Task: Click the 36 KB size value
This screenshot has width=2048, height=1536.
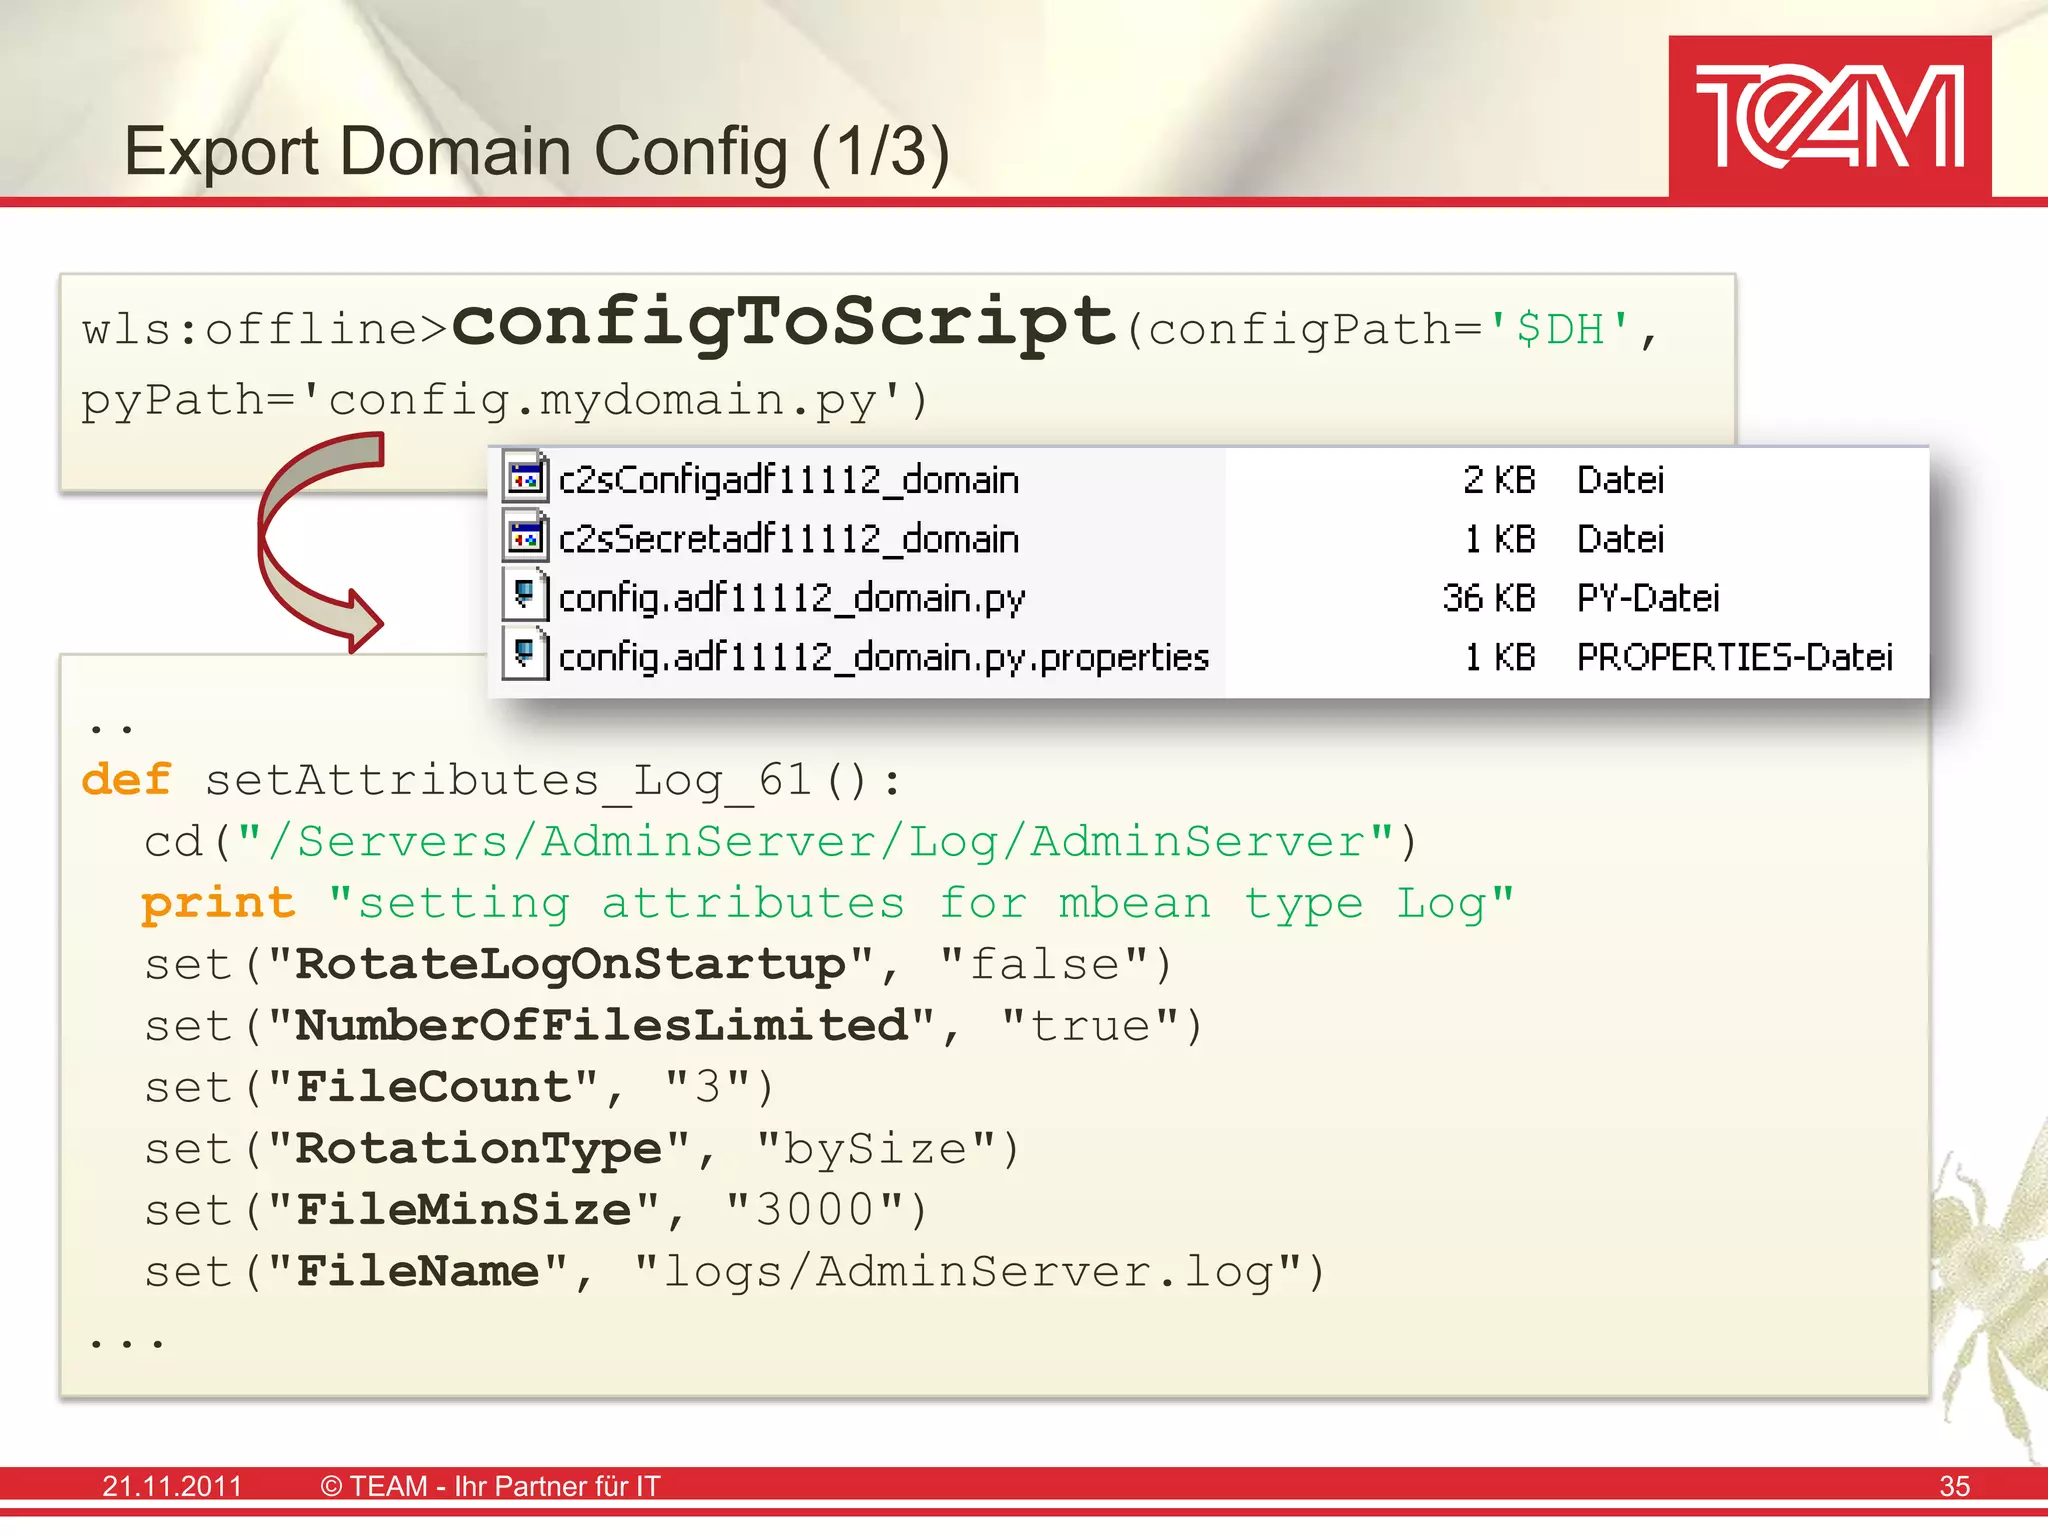Action: coord(1488,598)
